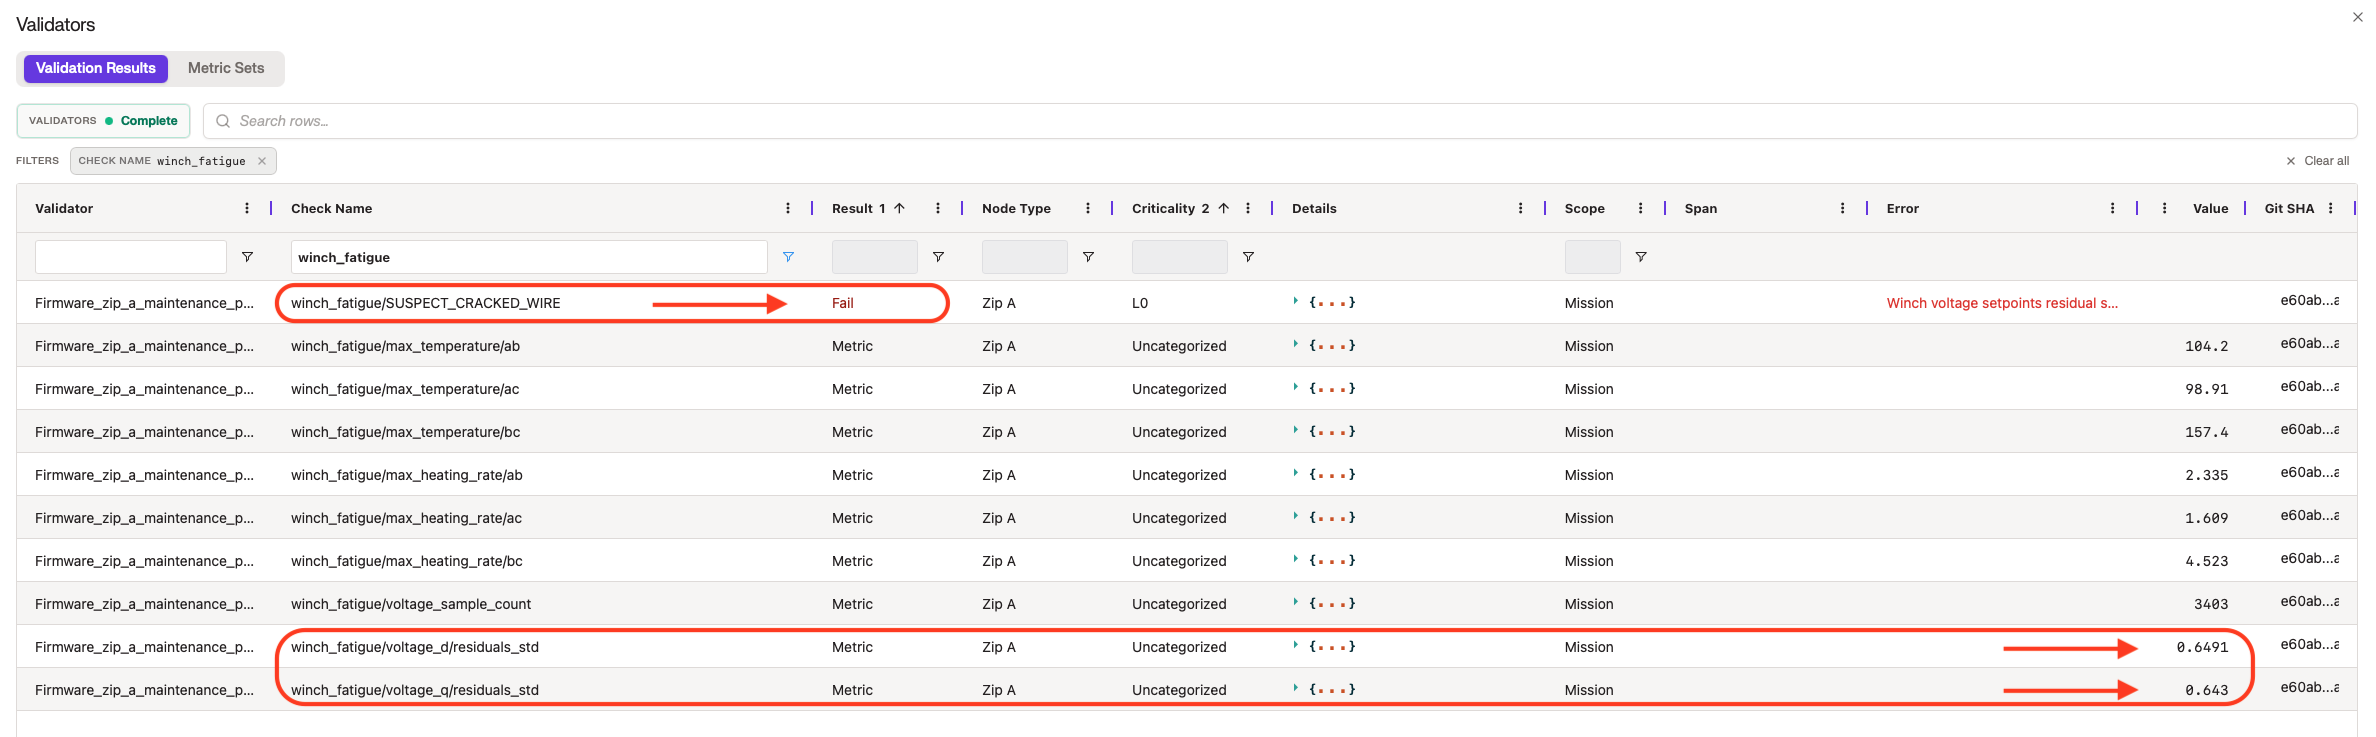The height and width of the screenshot is (737, 2376).
Task: Sort by the Node Type column header
Action: coord(1016,208)
